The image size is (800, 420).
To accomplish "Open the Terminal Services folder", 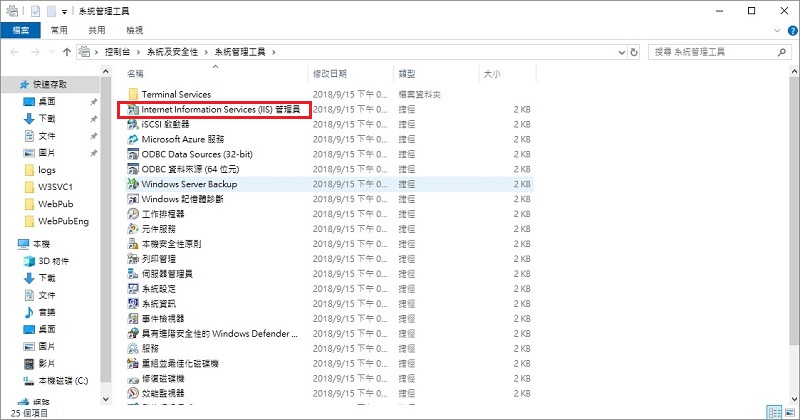I will tap(175, 94).
